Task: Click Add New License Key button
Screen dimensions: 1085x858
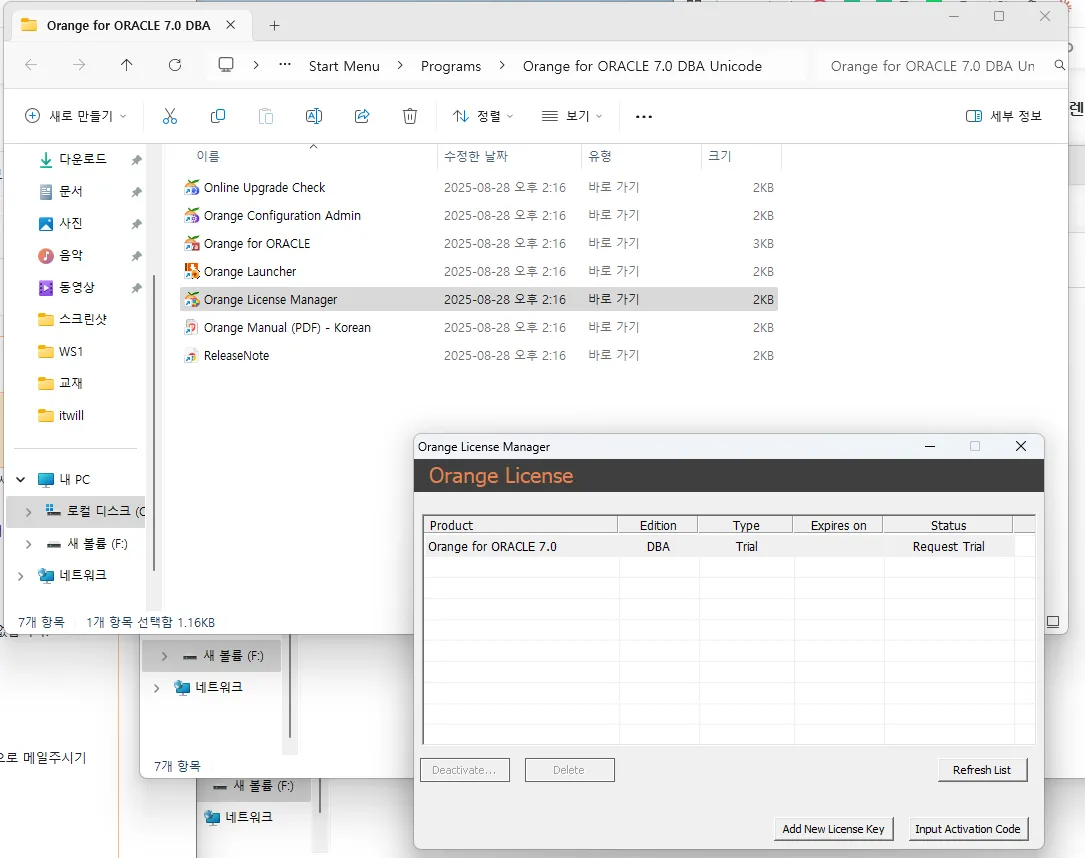Action: [x=833, y=829]
